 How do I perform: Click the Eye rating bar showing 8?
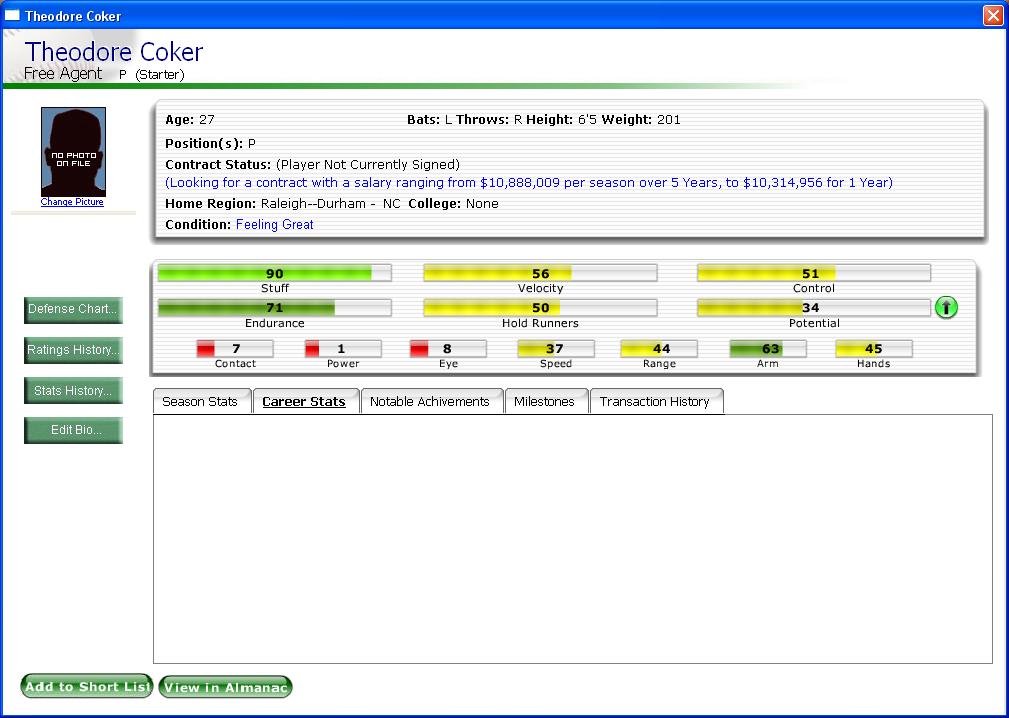[x=449, y=349]
